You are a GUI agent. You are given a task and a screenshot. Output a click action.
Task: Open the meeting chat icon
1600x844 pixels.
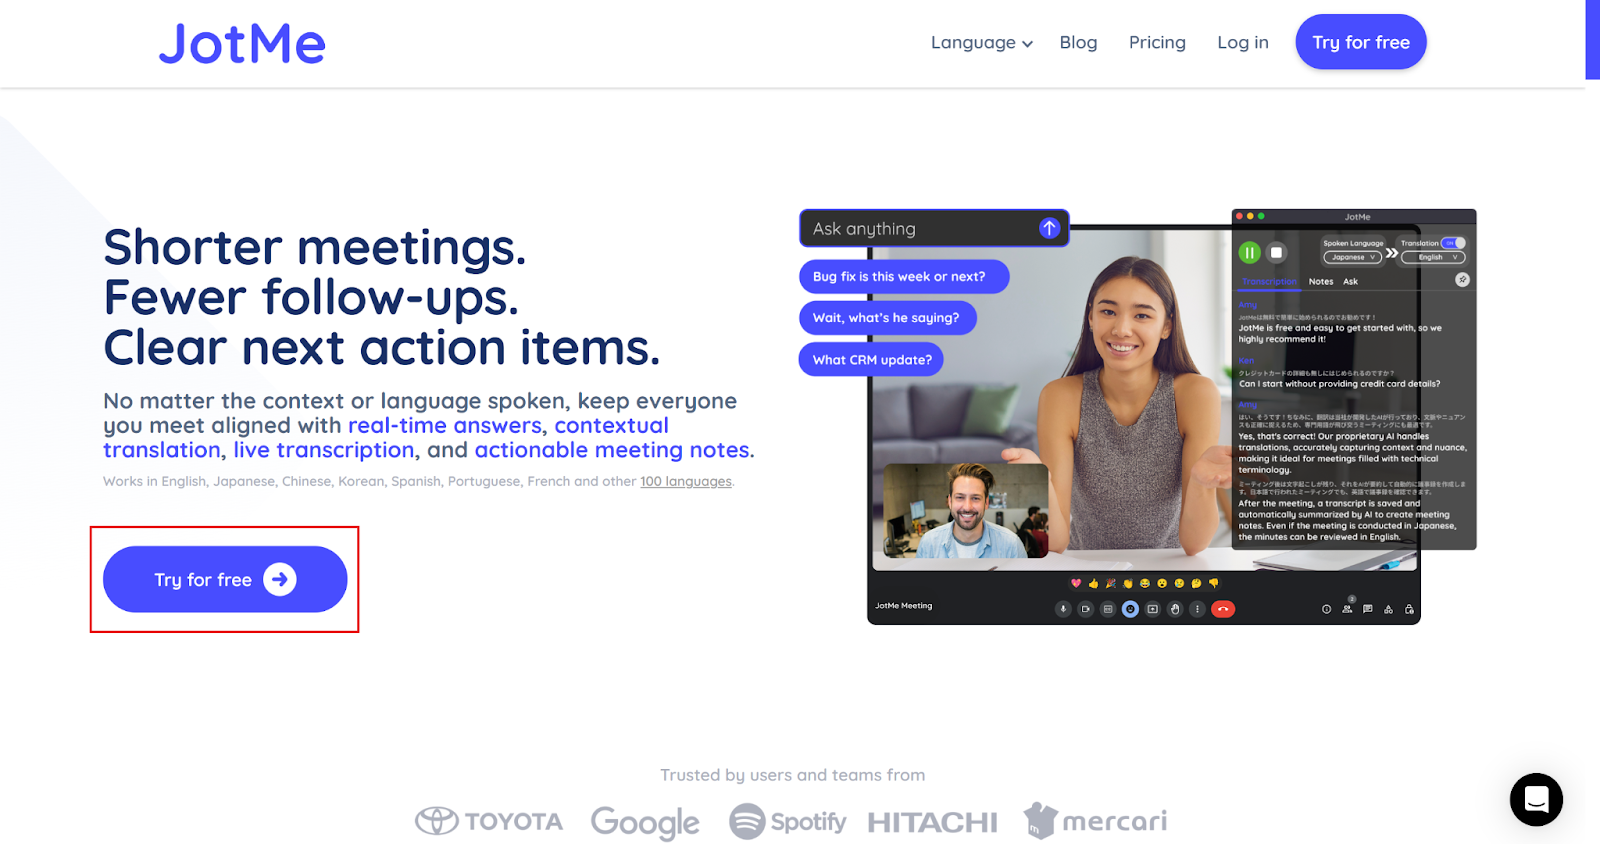pyautogui.click(x=1367, y=609)
